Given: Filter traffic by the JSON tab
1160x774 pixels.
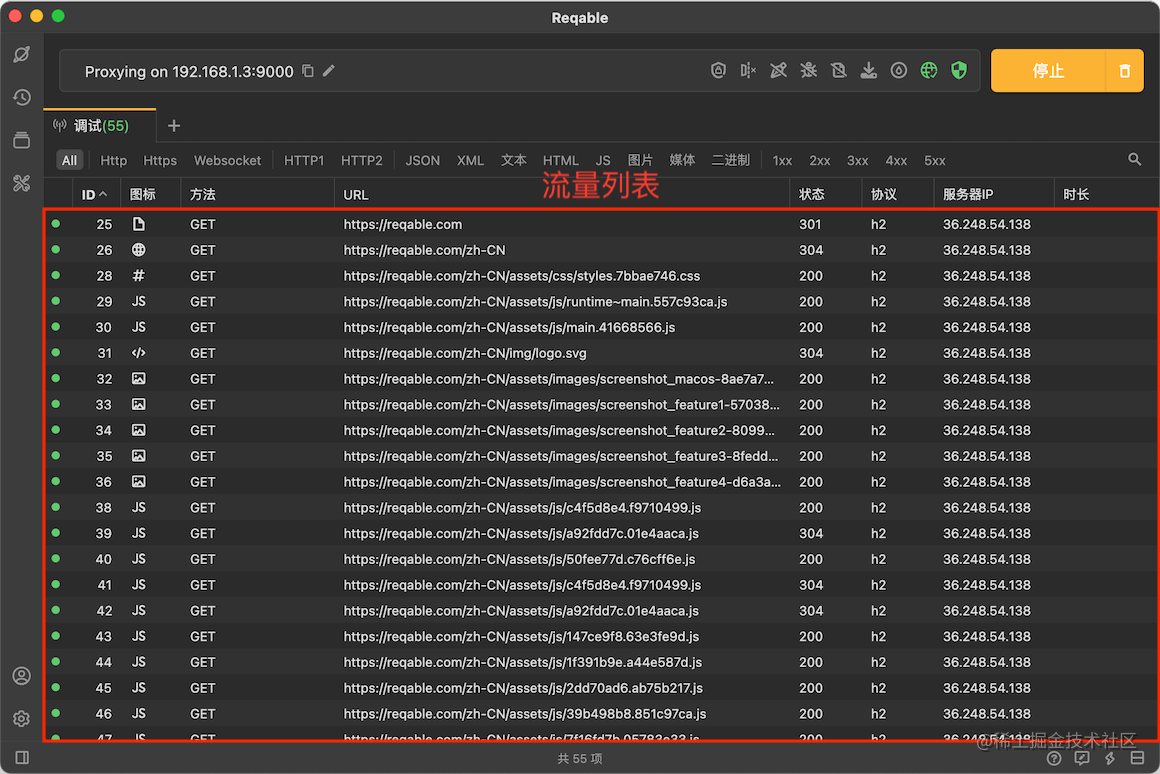Looking at the screenshot, I should click(x=422, y=160).
